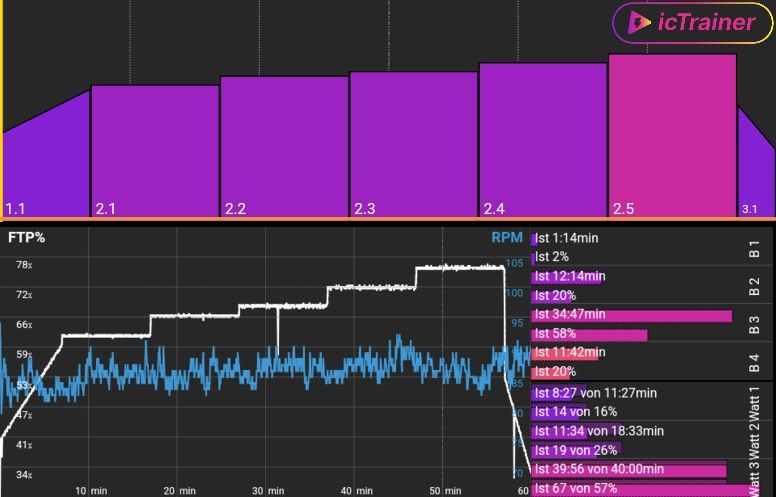776x497 pixels.
Task: Click the red 'Ist 11:42min' B4 bar
Action: pos(568,353)
